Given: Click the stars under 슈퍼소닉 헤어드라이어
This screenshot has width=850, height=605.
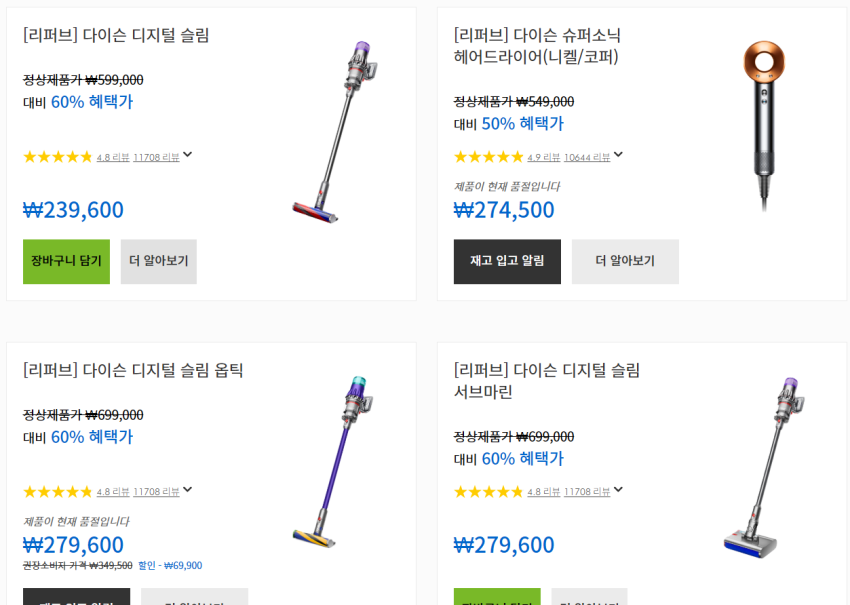Looking at the screenshot, I should click(x=488, y=157).
